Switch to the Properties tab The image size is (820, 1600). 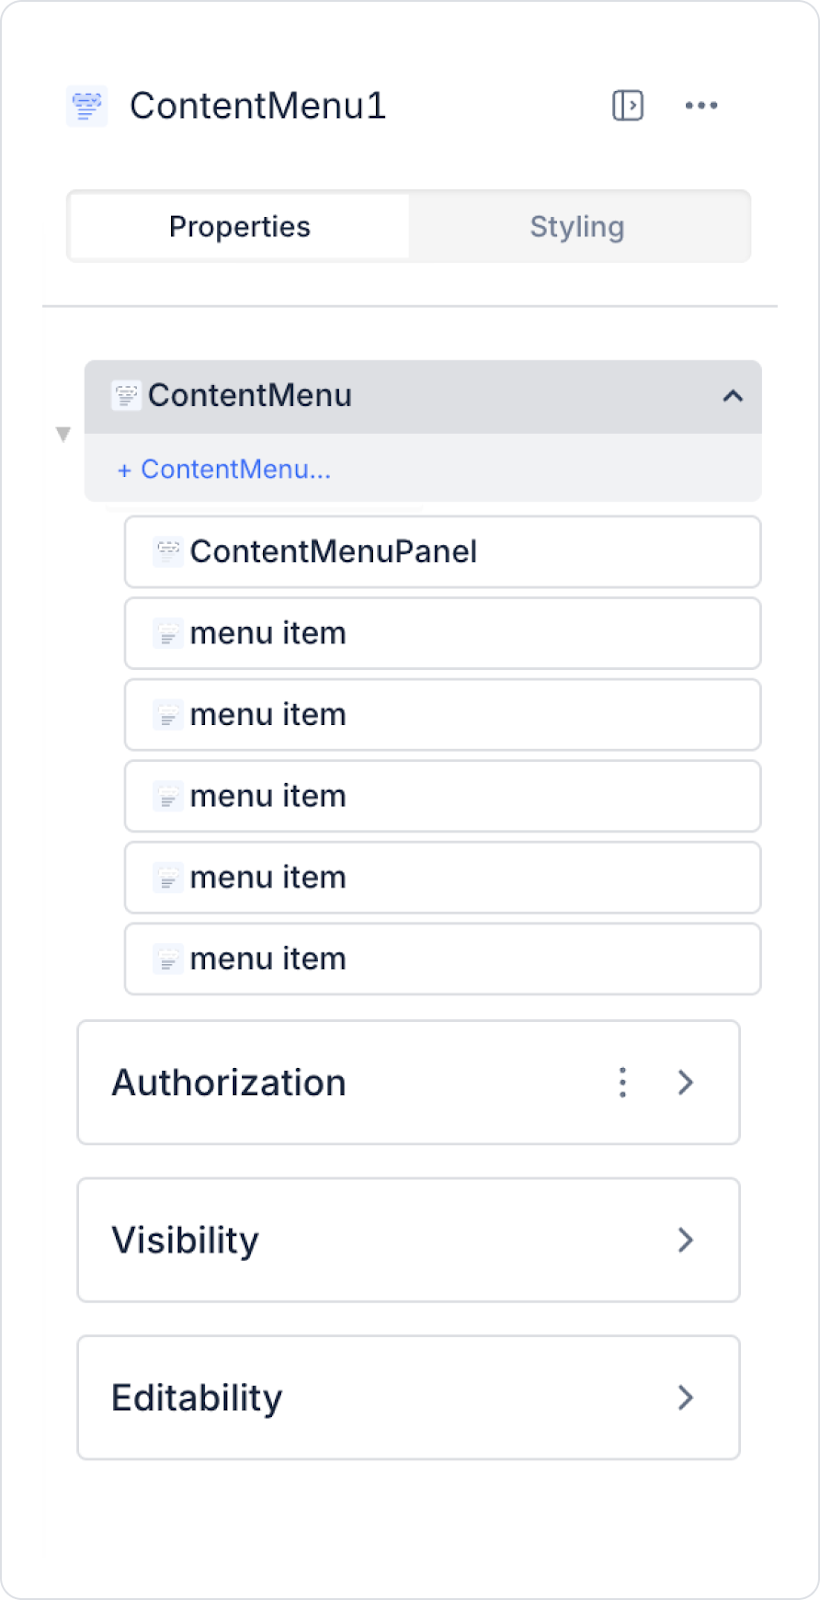click(x=240, y=227)
